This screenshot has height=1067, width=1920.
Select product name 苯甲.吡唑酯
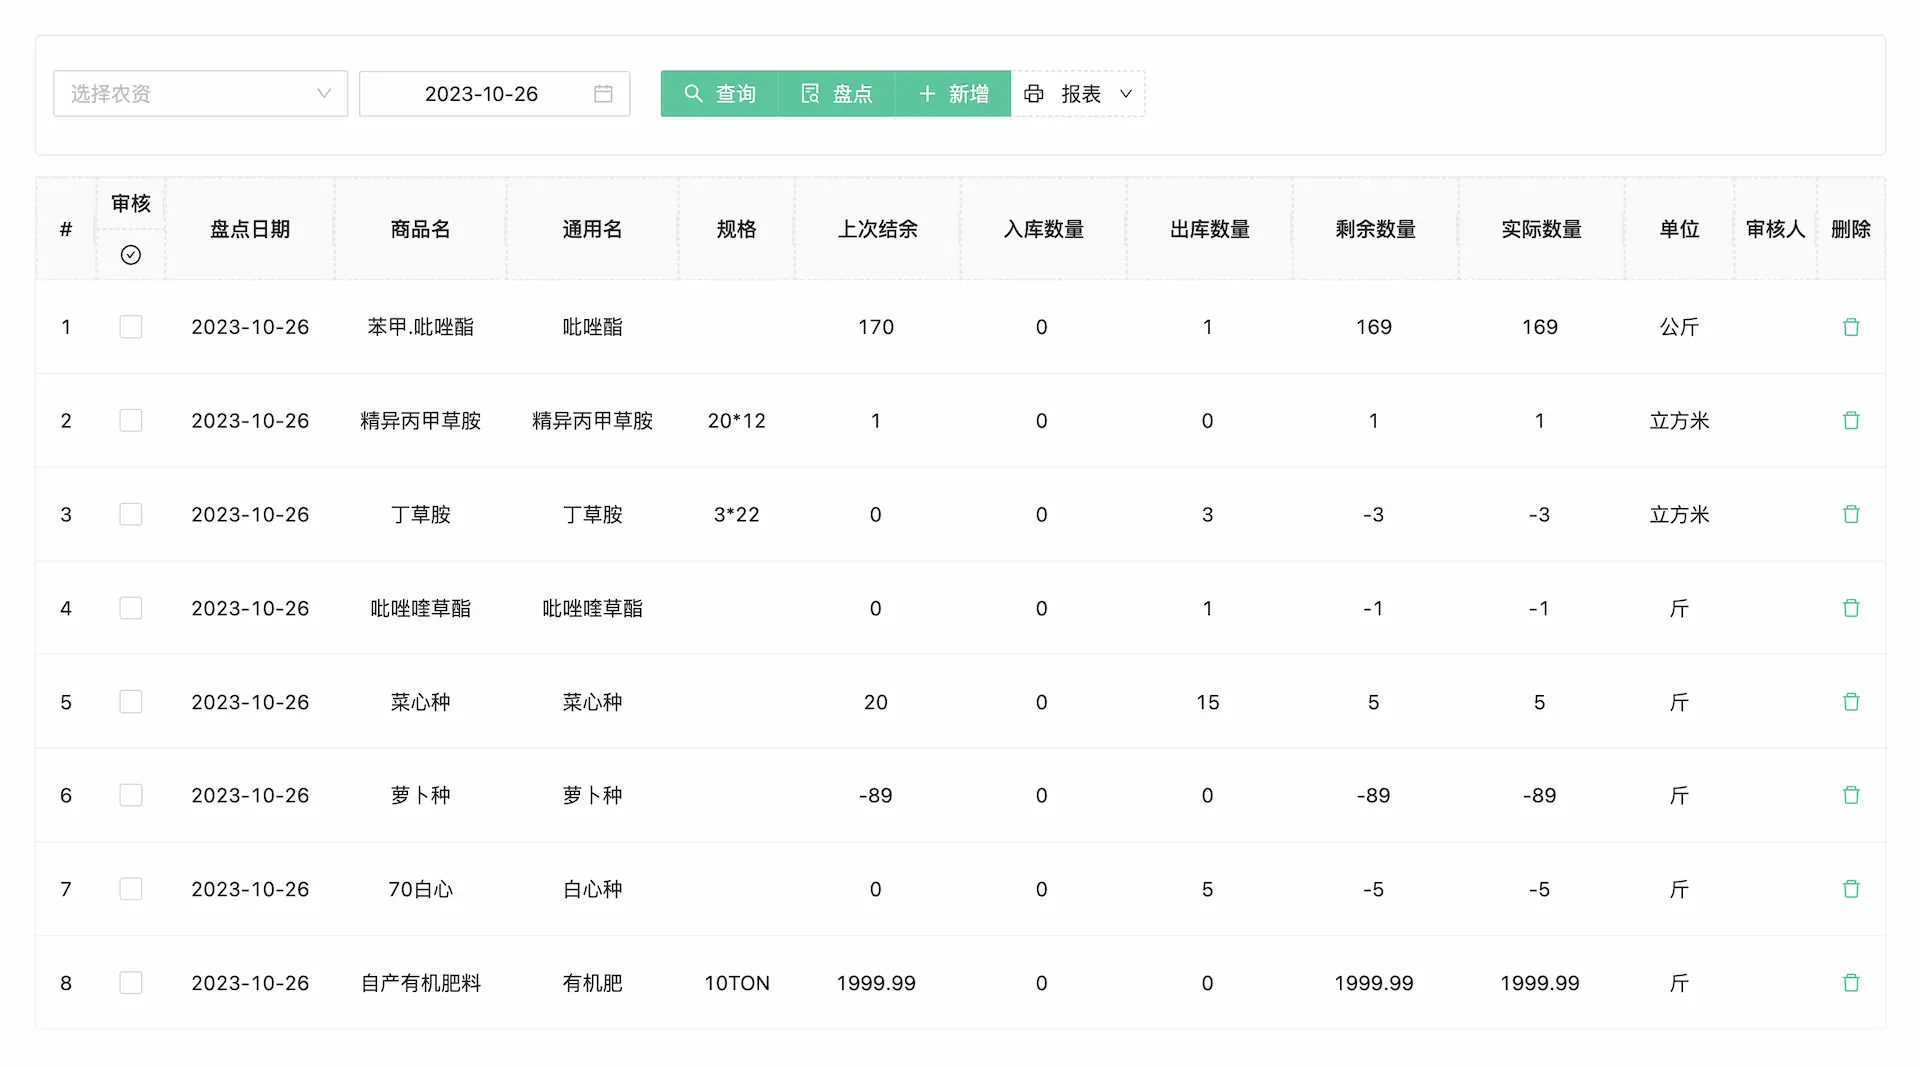click(420, 327)
